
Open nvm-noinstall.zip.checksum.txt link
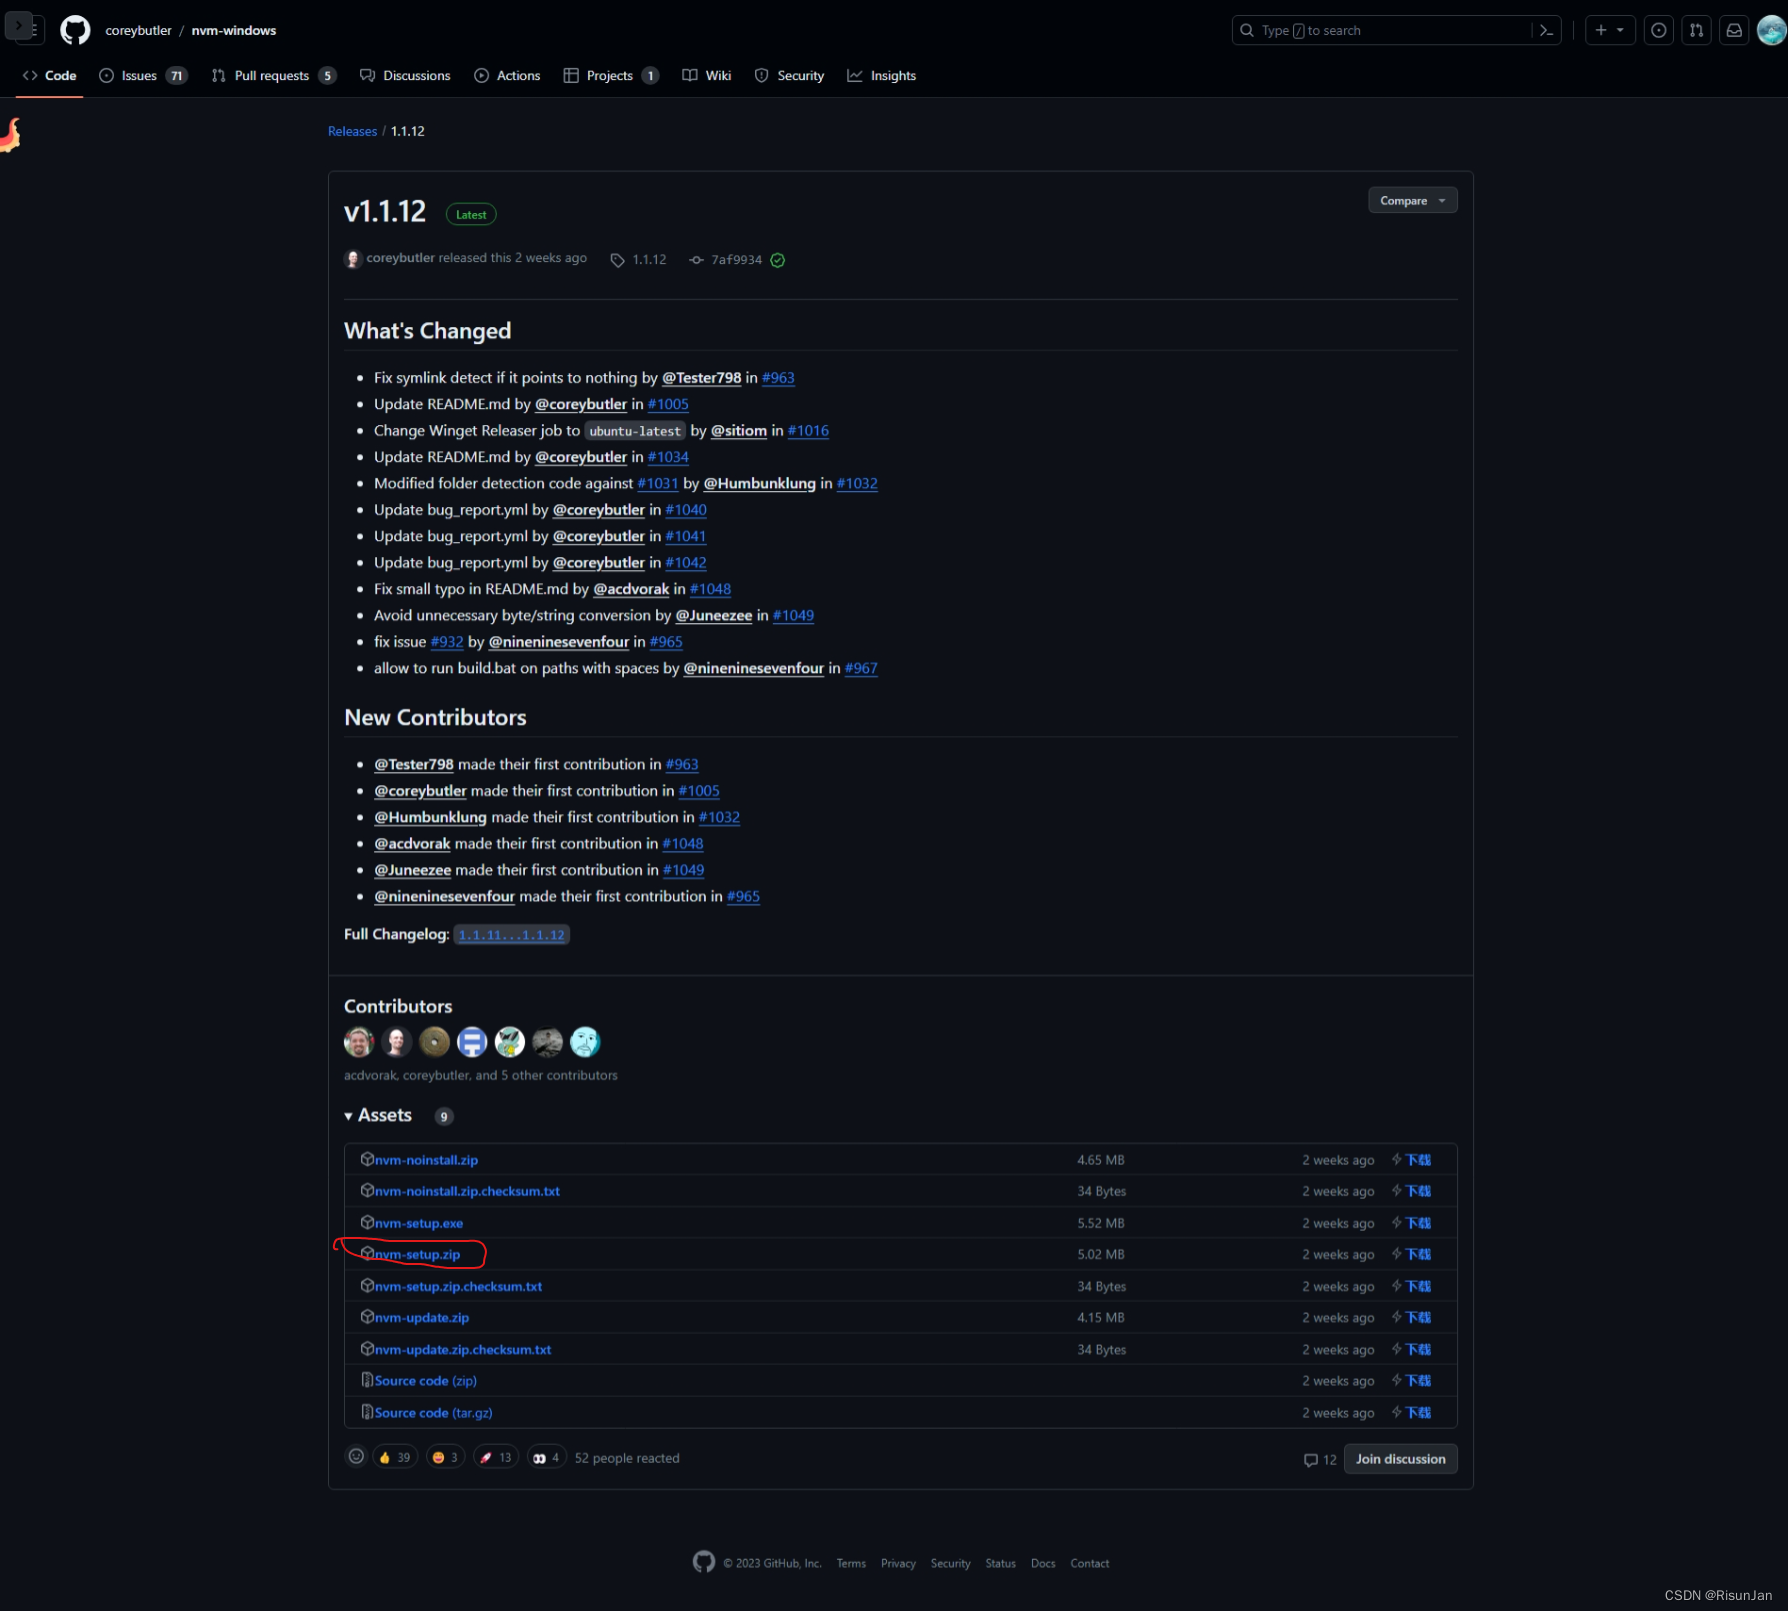pos(467,1192)
